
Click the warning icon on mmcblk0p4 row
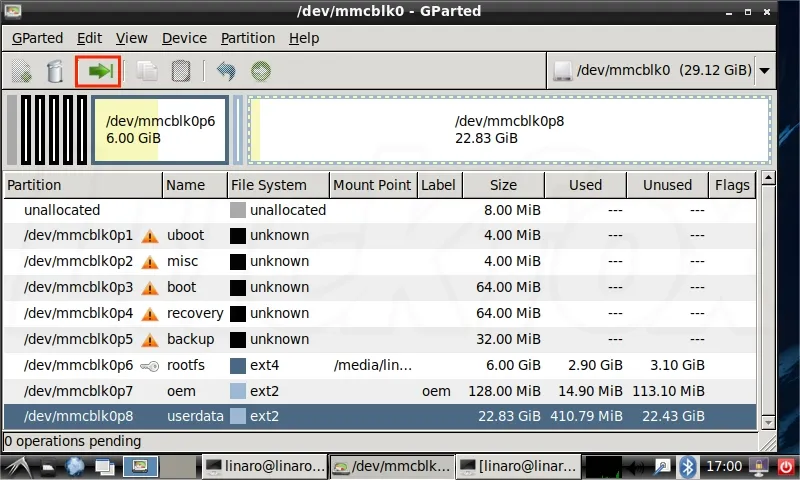coord(149,314)
